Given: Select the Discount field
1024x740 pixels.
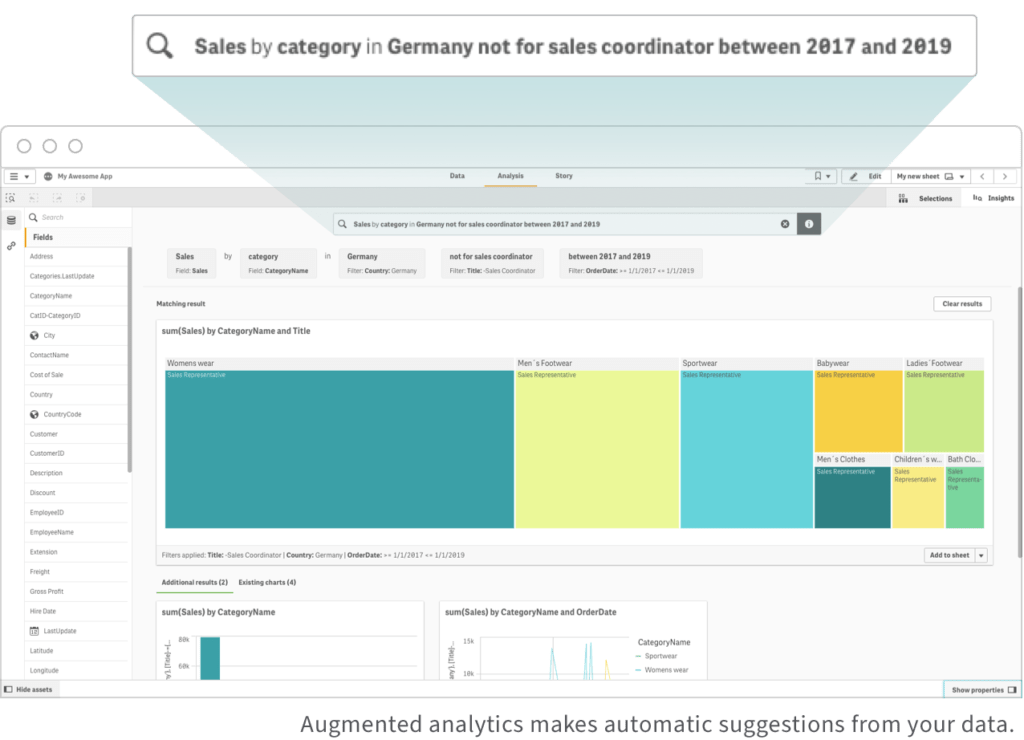Looking at the screenshot, I should pyautogui.click(x=76, y=493).
